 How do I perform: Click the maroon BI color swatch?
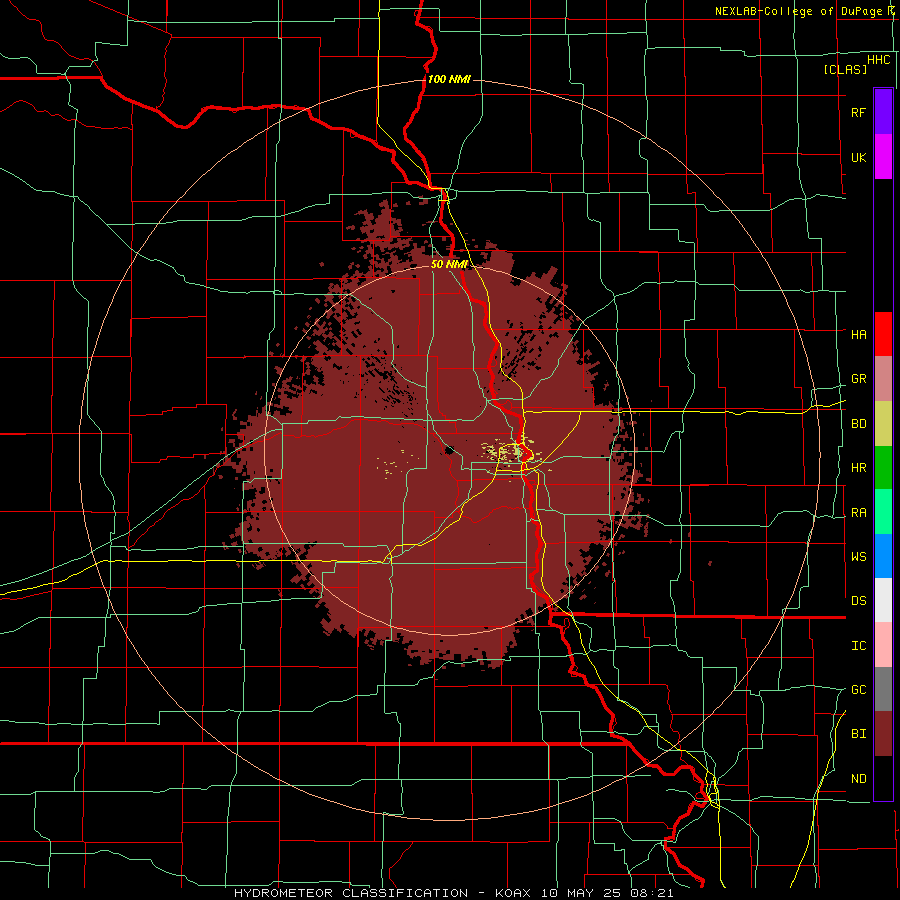[x=883, y=734]
